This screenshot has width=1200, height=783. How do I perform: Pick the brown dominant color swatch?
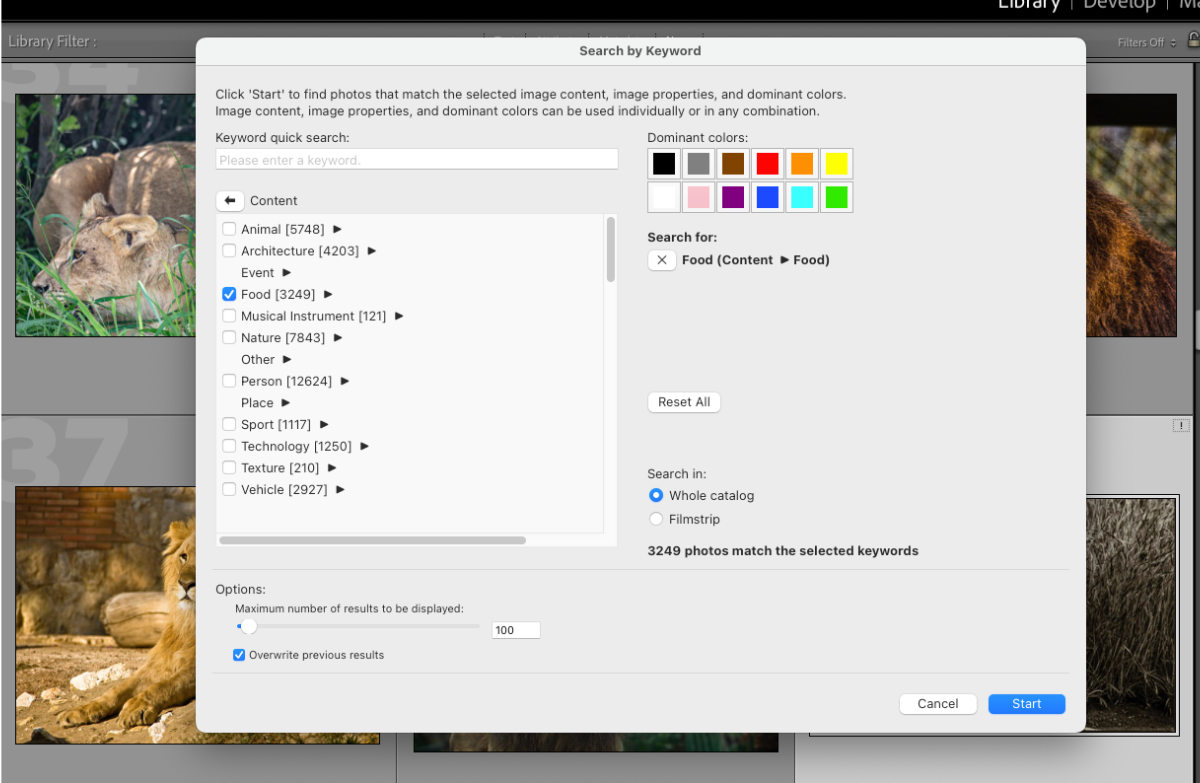click(x=733, y=164)
